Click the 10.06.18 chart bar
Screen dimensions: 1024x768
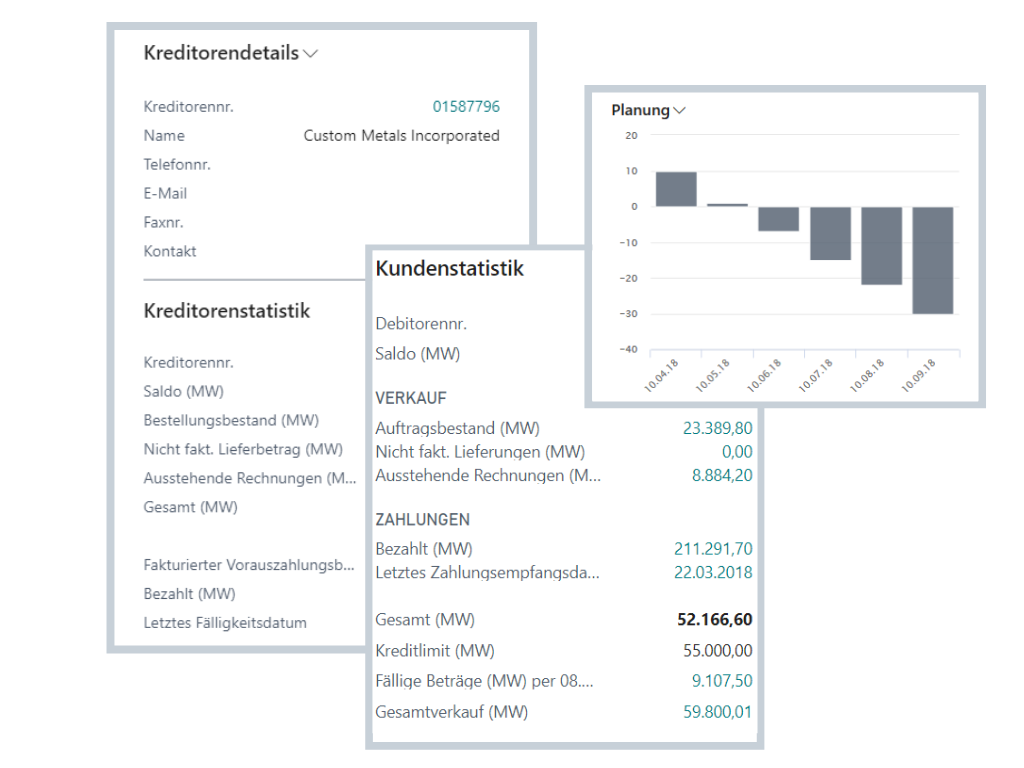[x=778, y=219]
